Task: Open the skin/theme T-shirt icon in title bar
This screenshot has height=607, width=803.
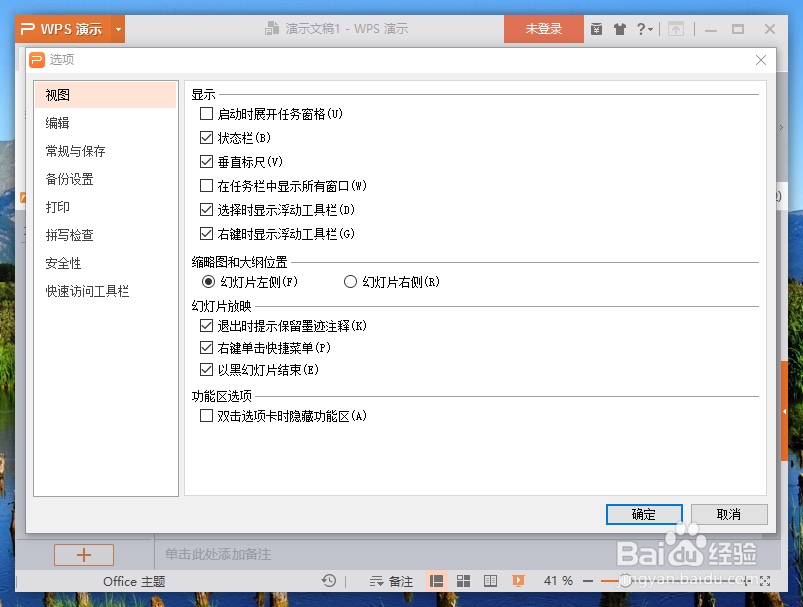Action: 619,29
